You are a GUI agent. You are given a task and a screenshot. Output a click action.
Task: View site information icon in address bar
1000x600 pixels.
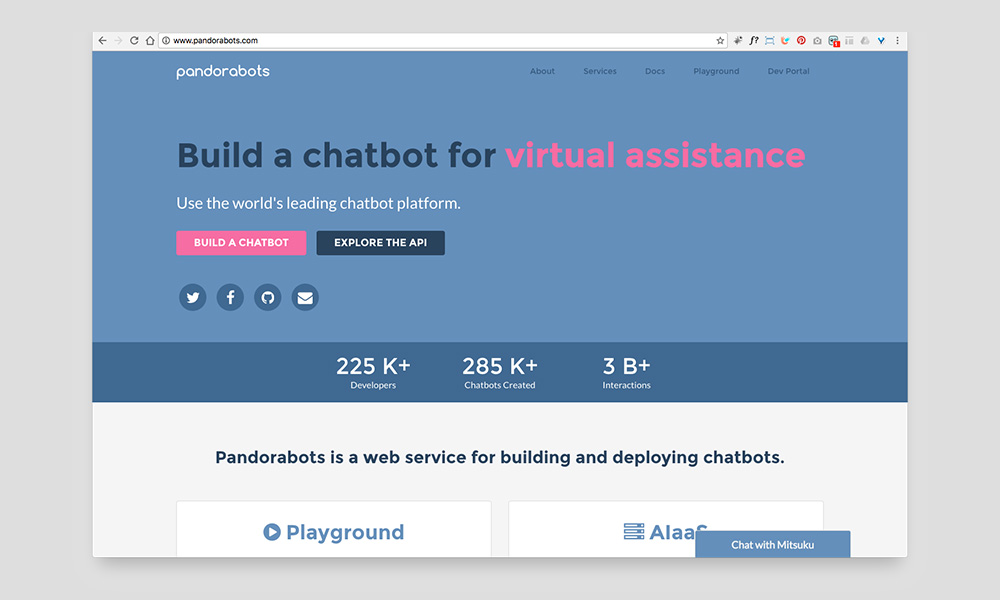166,40
